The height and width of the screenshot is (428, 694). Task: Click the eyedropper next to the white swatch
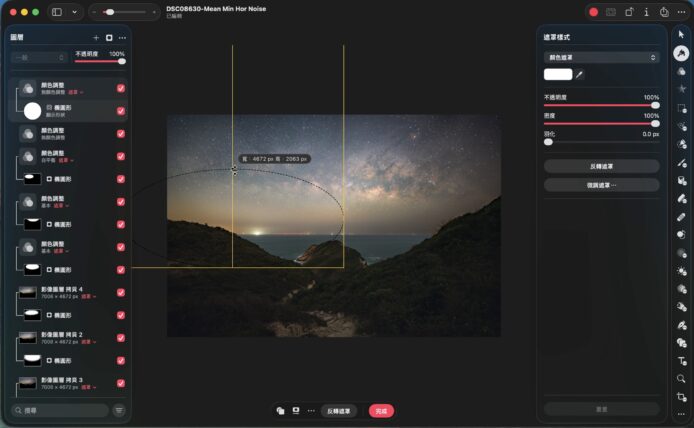580,74
